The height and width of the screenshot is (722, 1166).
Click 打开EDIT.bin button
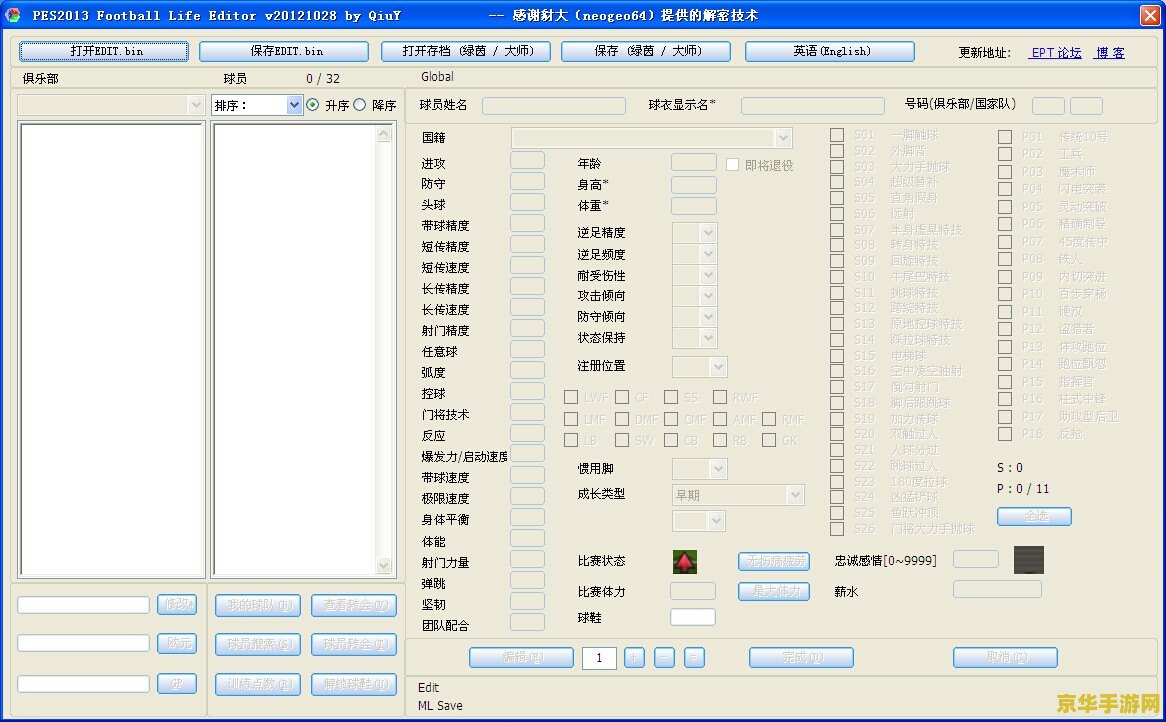[x=104, y=51]
